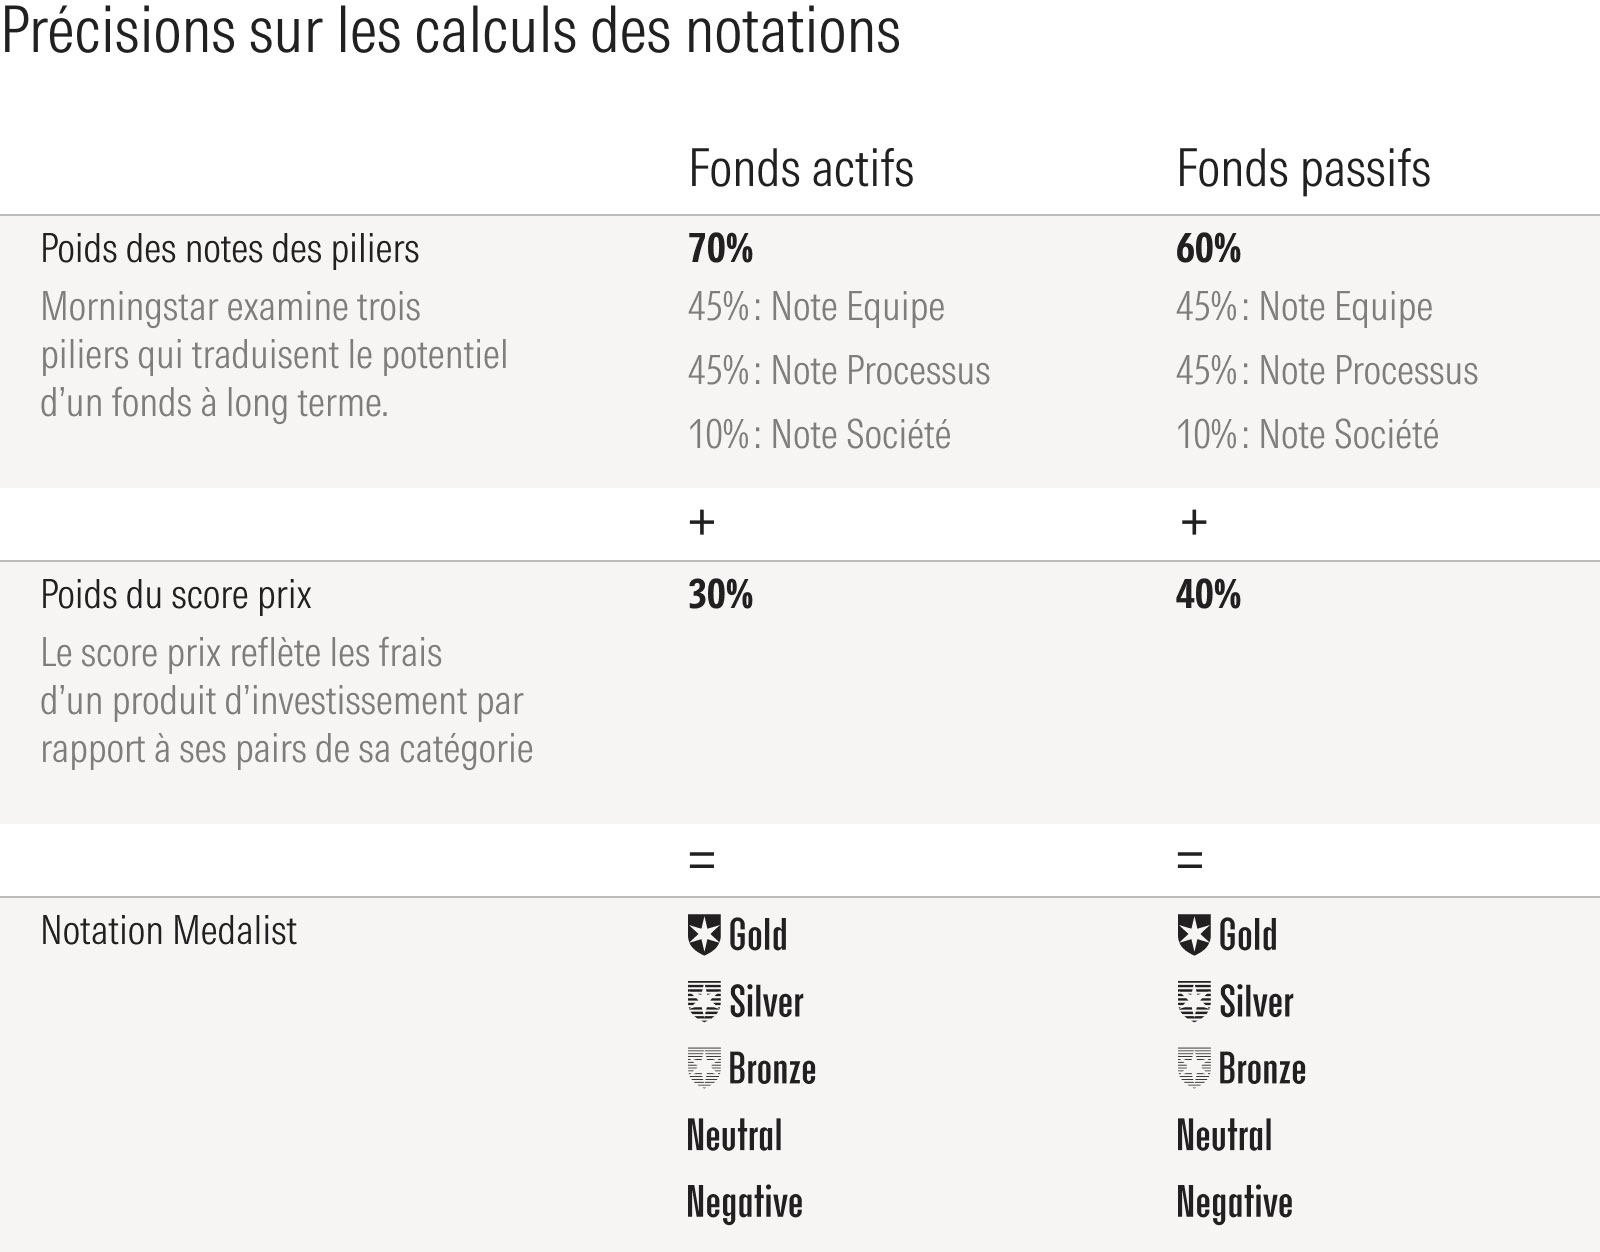The image size is (1600, 1252).
Task: Click the Neutral rating under Fonds actifs
Action: tap(734, 1136)
